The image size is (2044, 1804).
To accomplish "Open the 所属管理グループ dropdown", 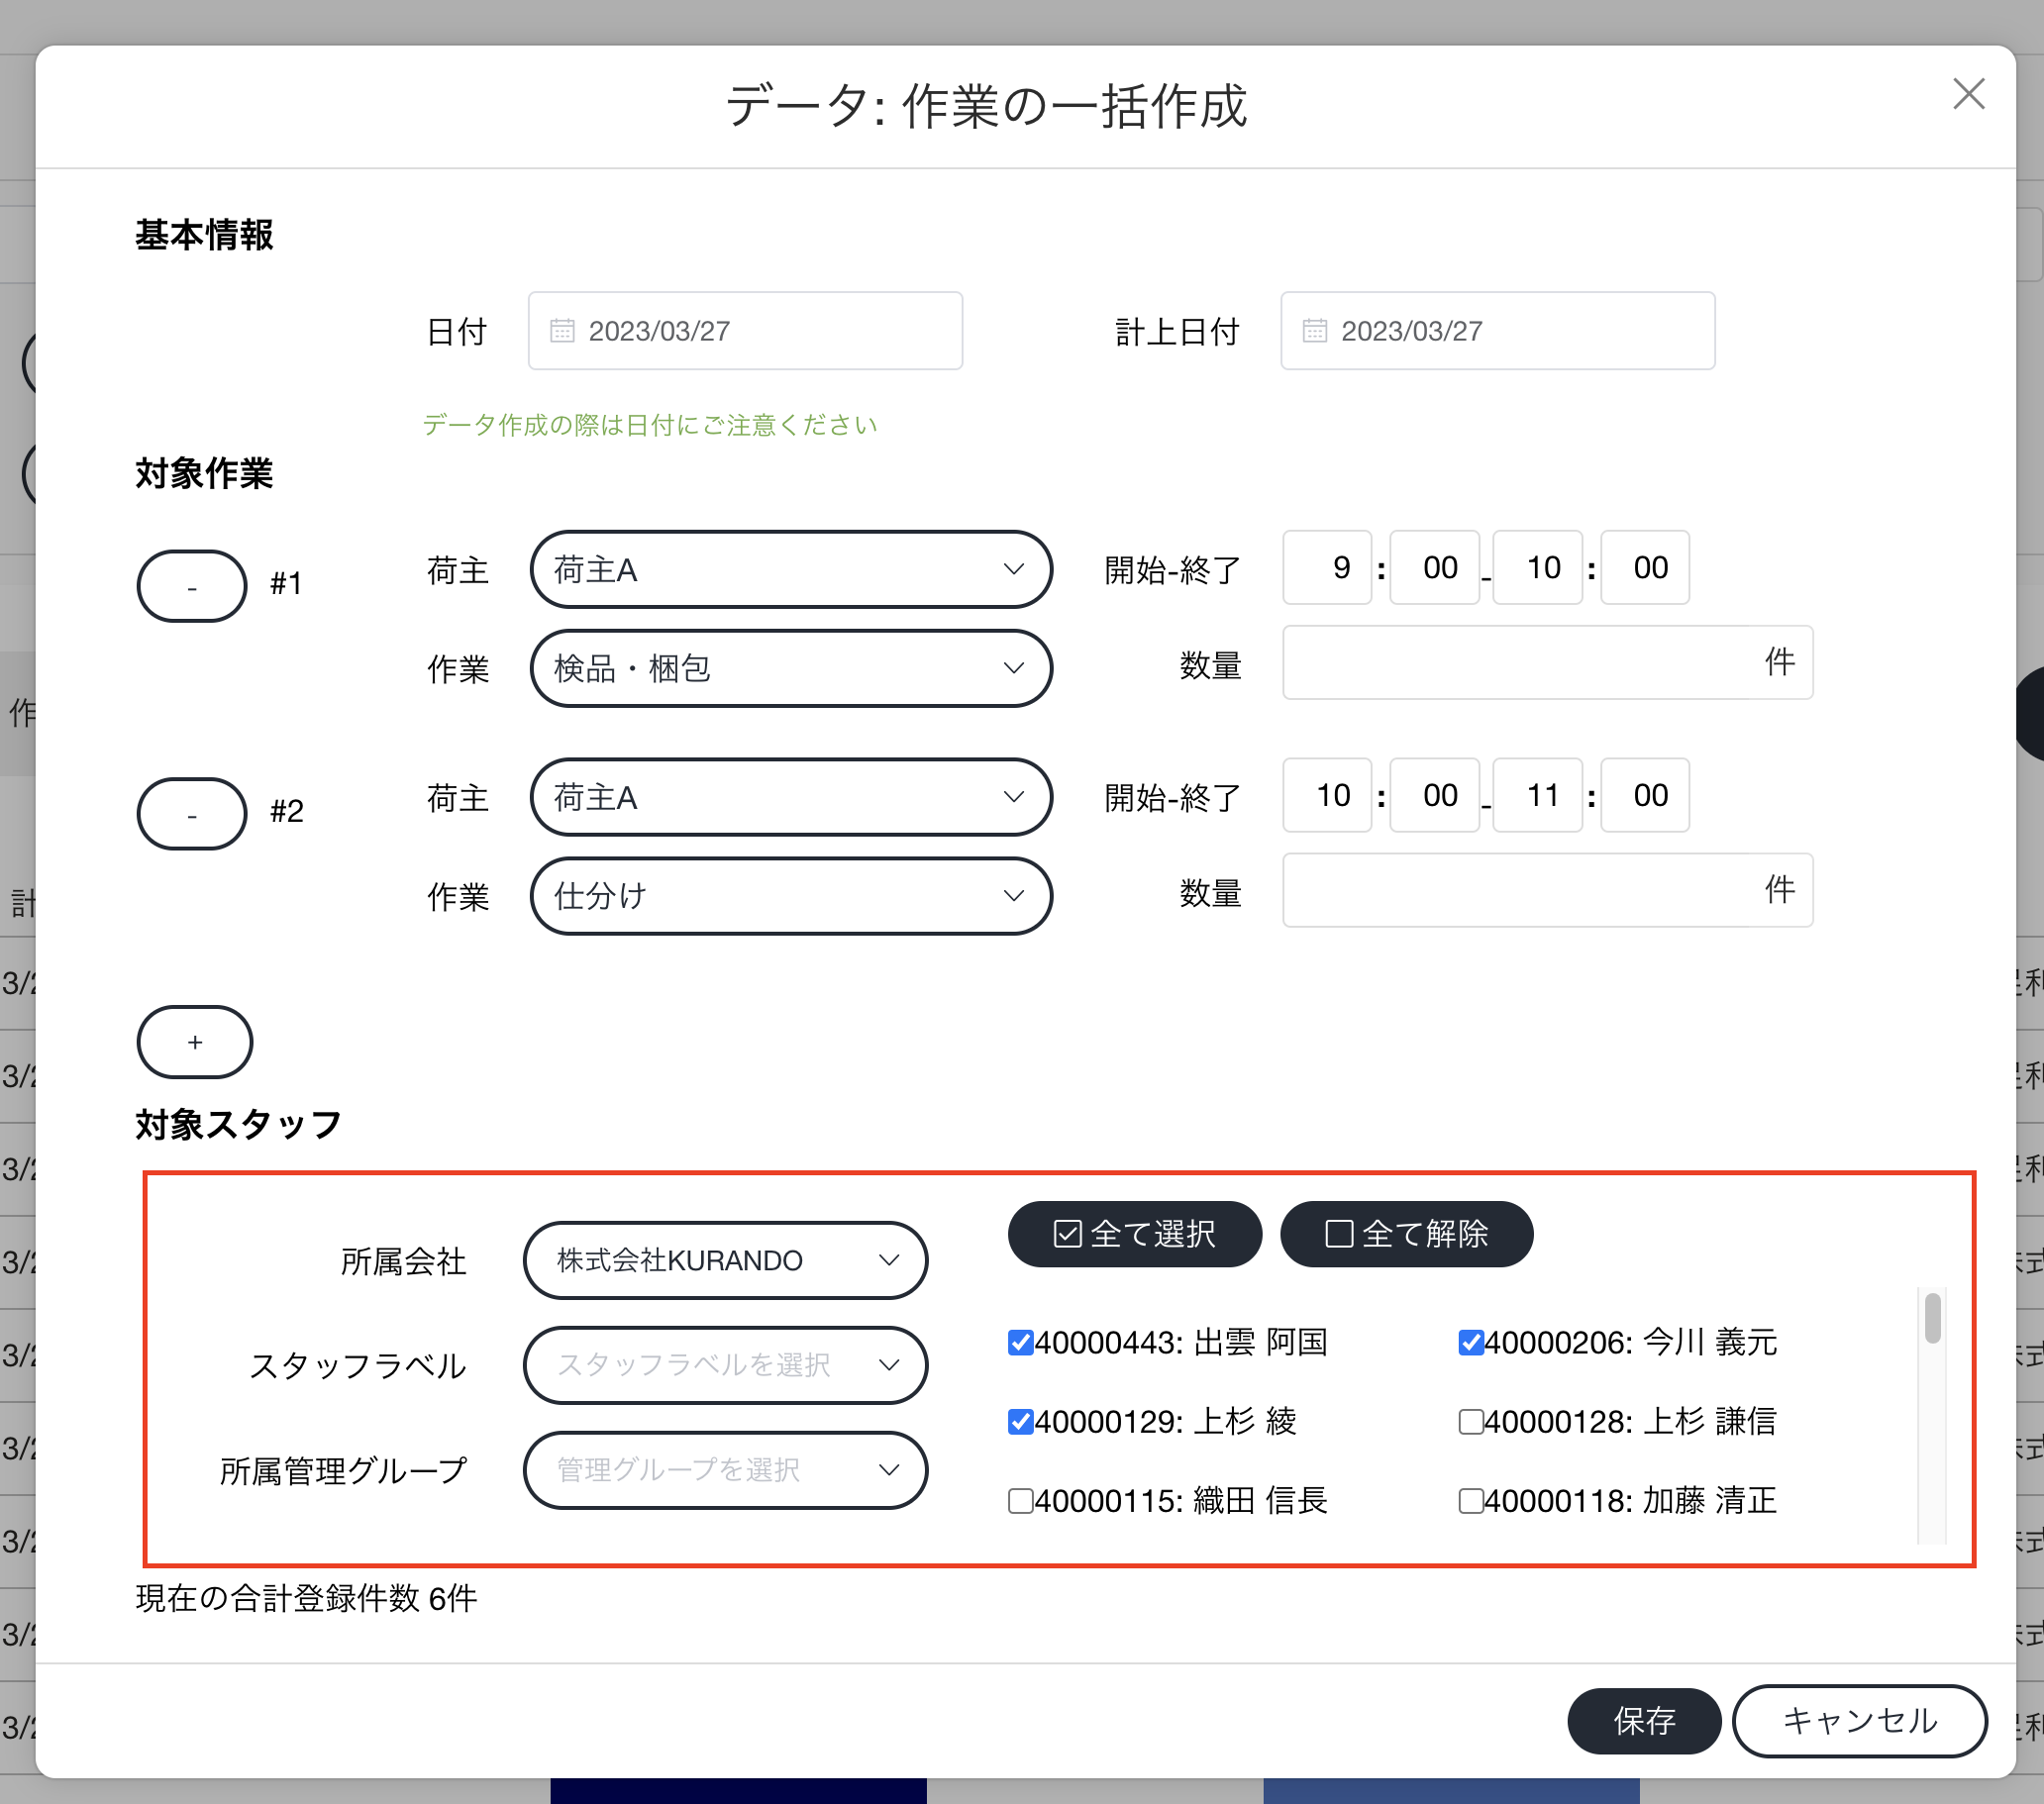I will point(725,1470).
